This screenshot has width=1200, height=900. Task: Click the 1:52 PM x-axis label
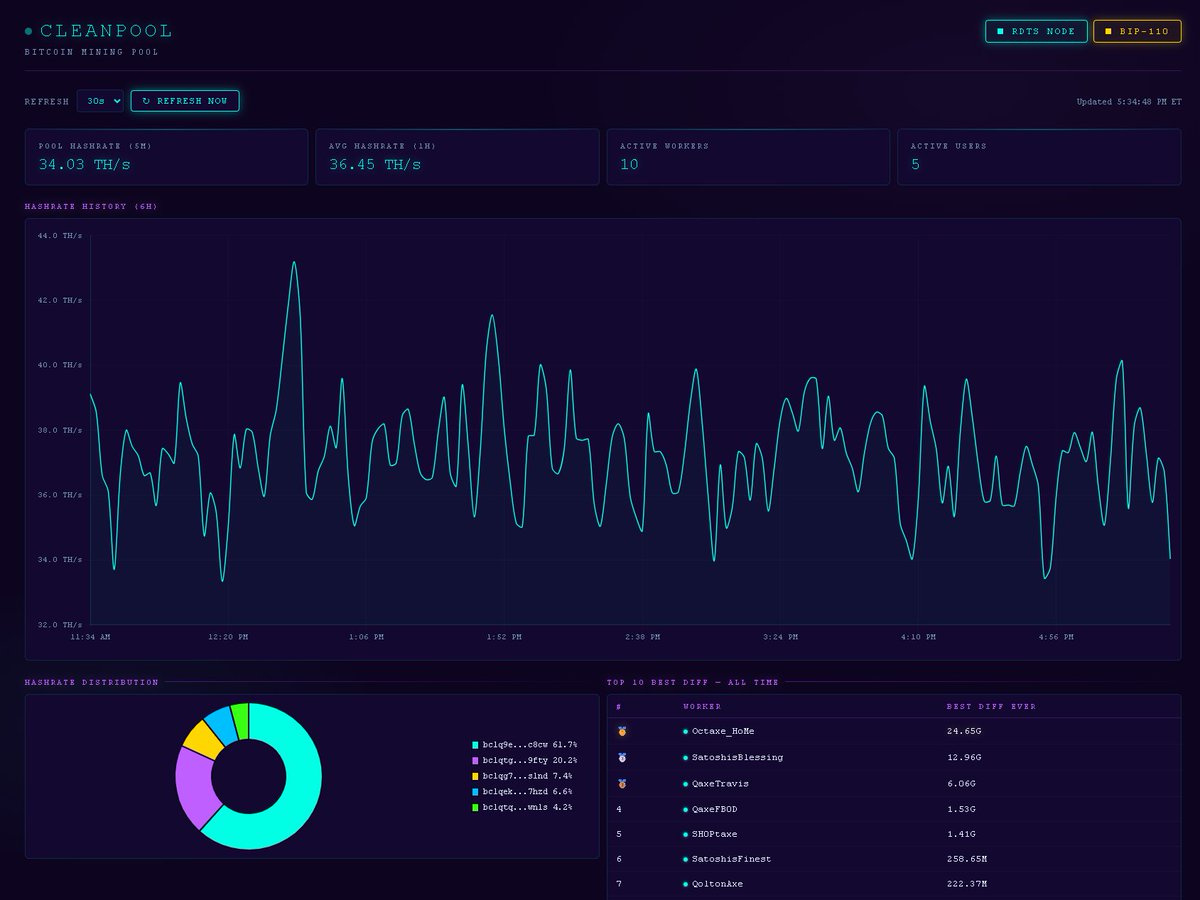pyautogui.click(x=504, y=637)
